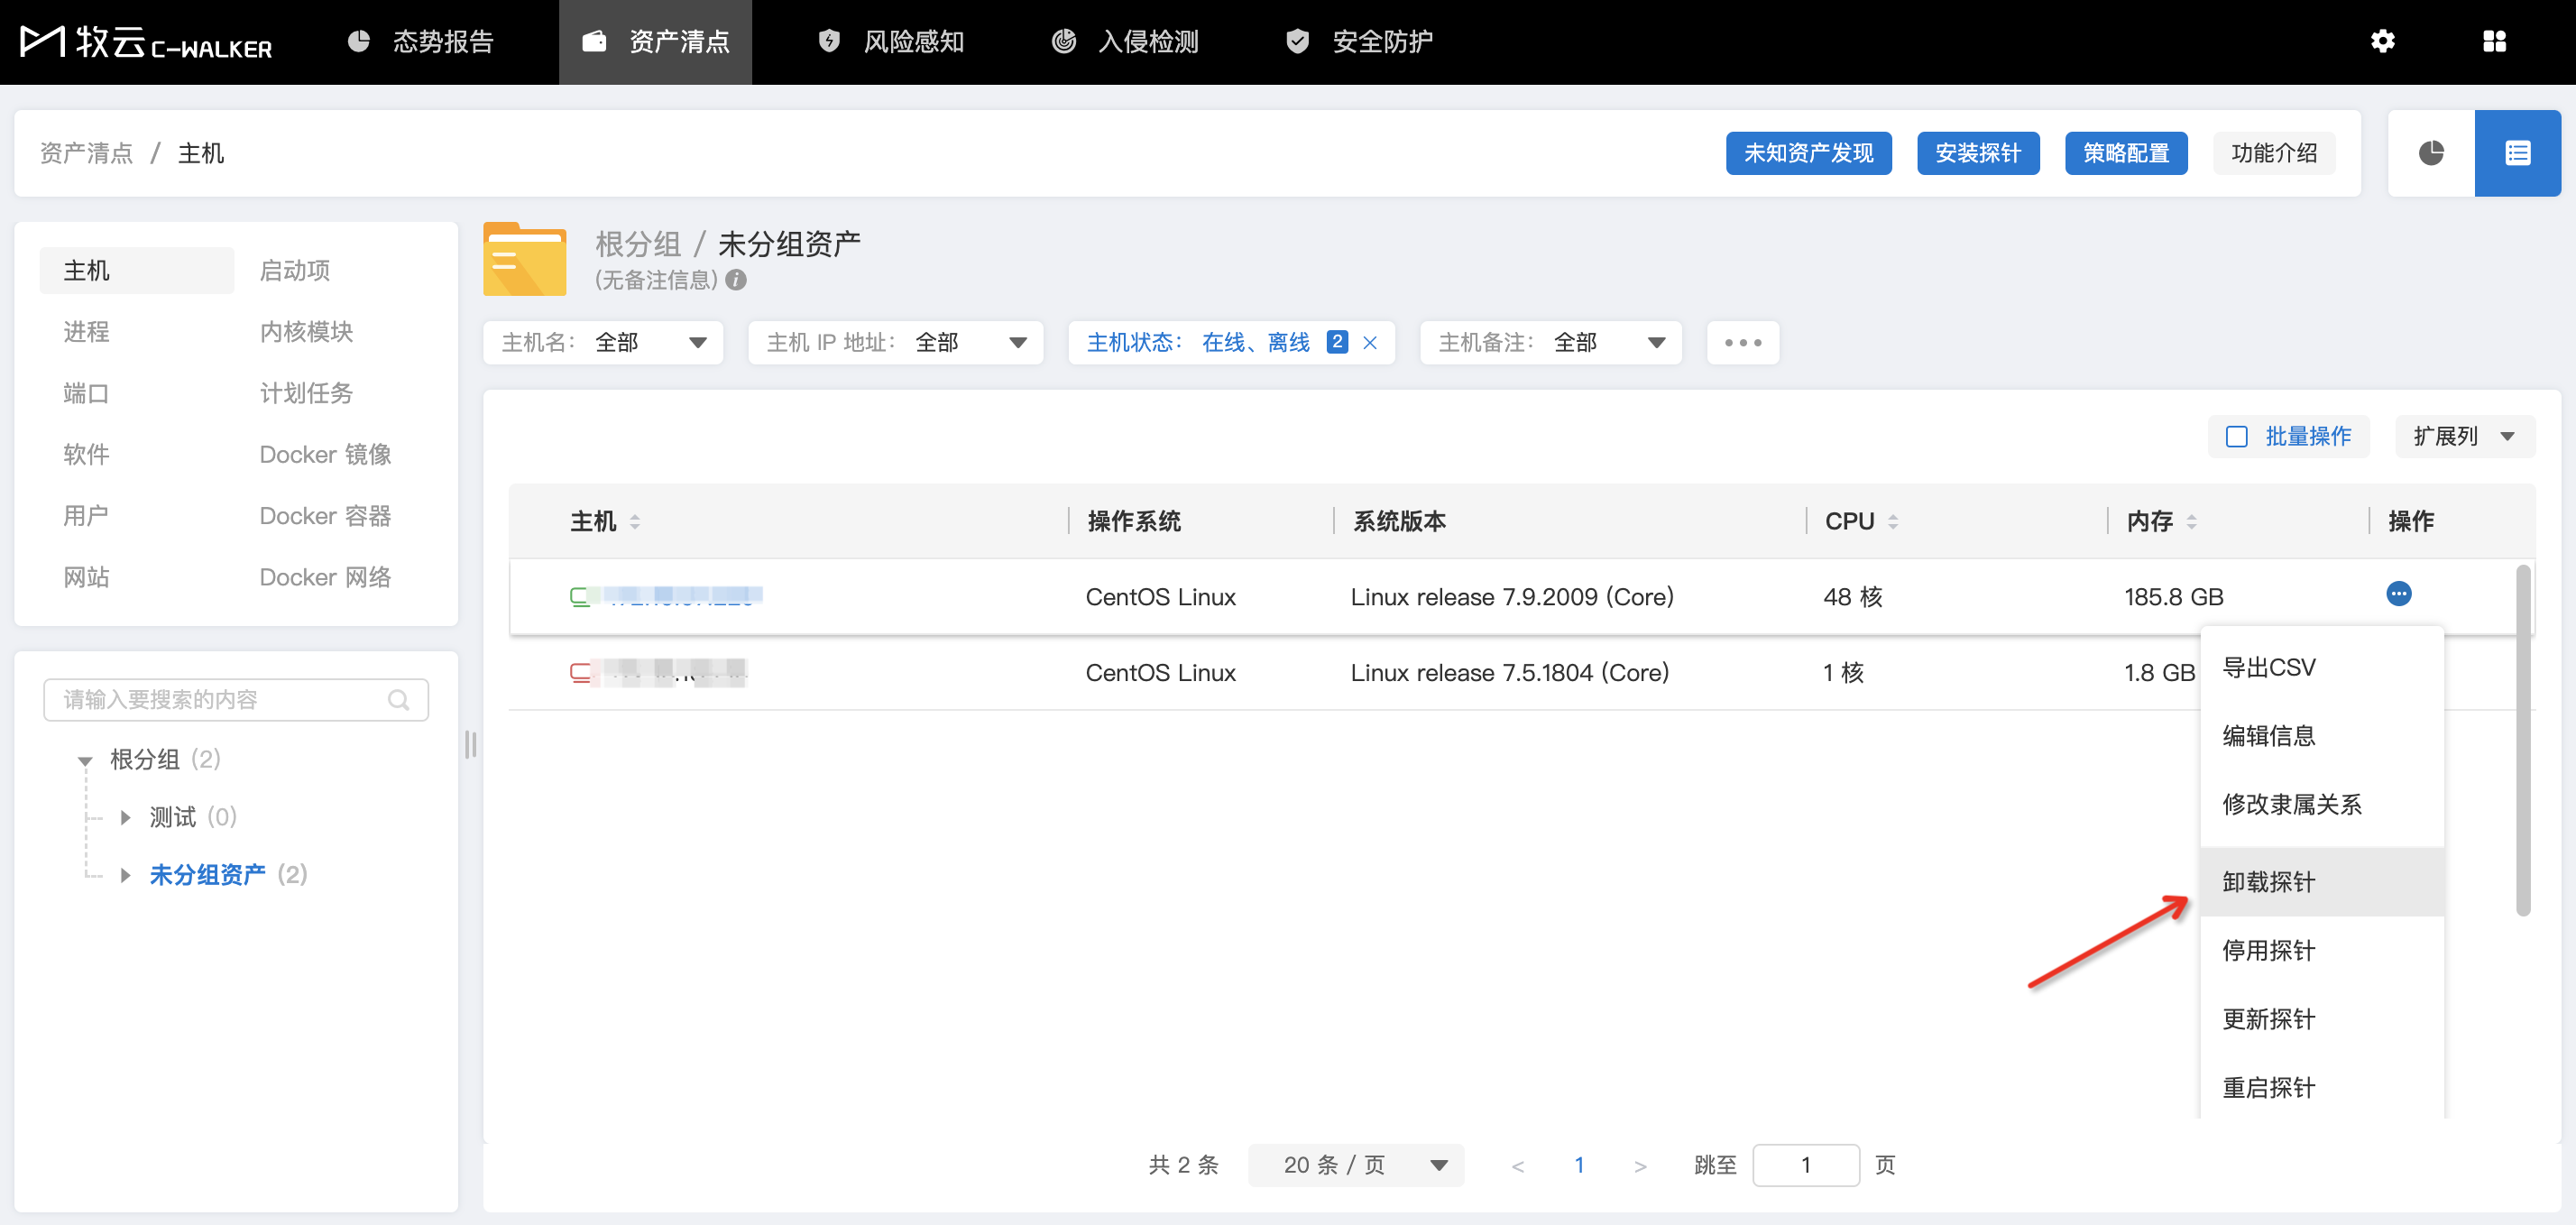Switch to pie chart view
The width and height of the screenshot is (2576, 1225).
(x=2431, y=153)
